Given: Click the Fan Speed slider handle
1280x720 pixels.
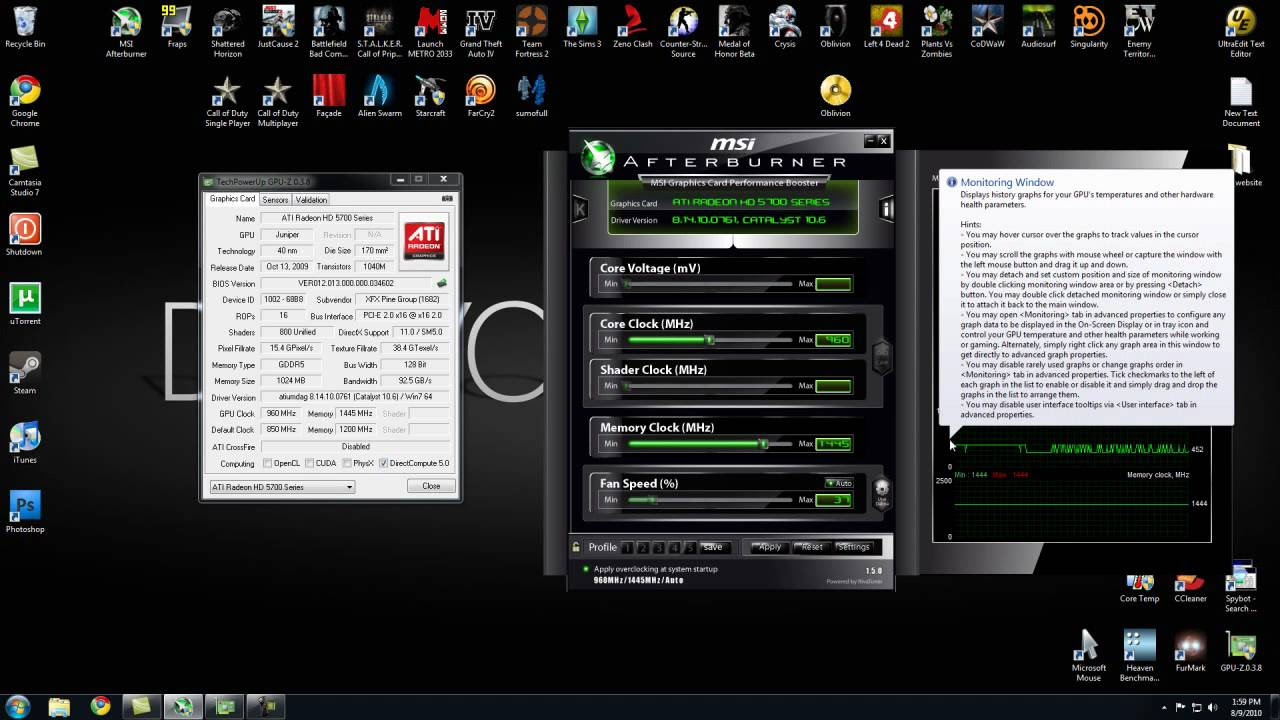Looking at the screenshot, I should [652, 499].
